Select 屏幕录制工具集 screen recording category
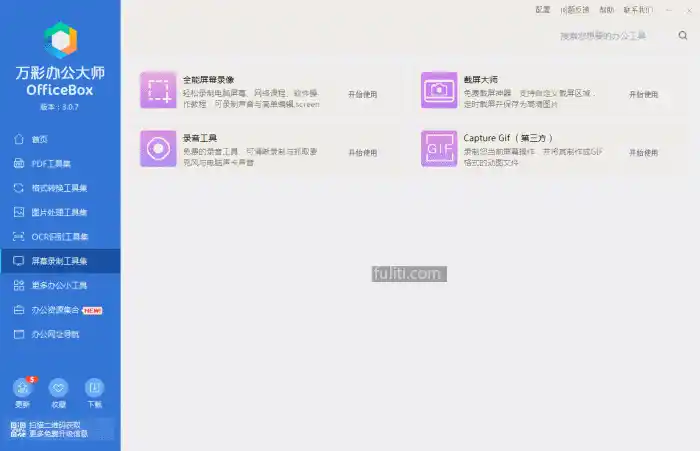The width and height of the screenshot is (700, 451). pos(60,261)
